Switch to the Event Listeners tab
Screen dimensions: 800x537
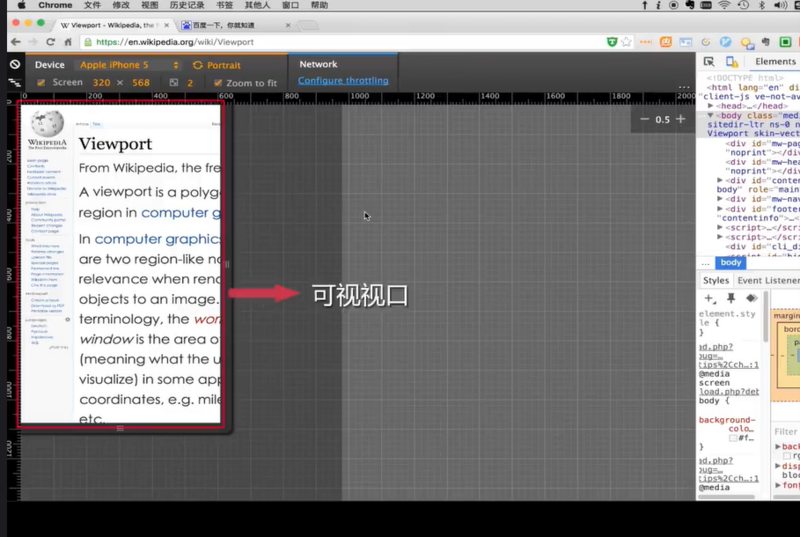(768, 280)
